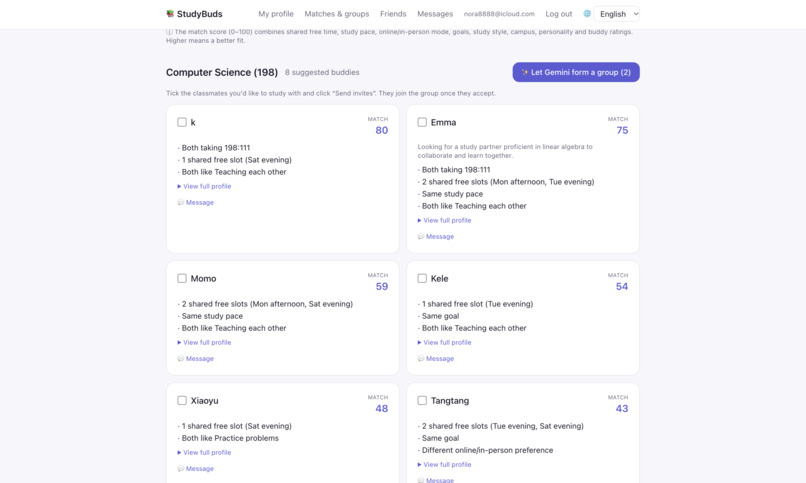Viewport: 806px width, 483px height.
Task: Click the Message link on Xiaoyu's card
Action: click(x=199, y=469)
